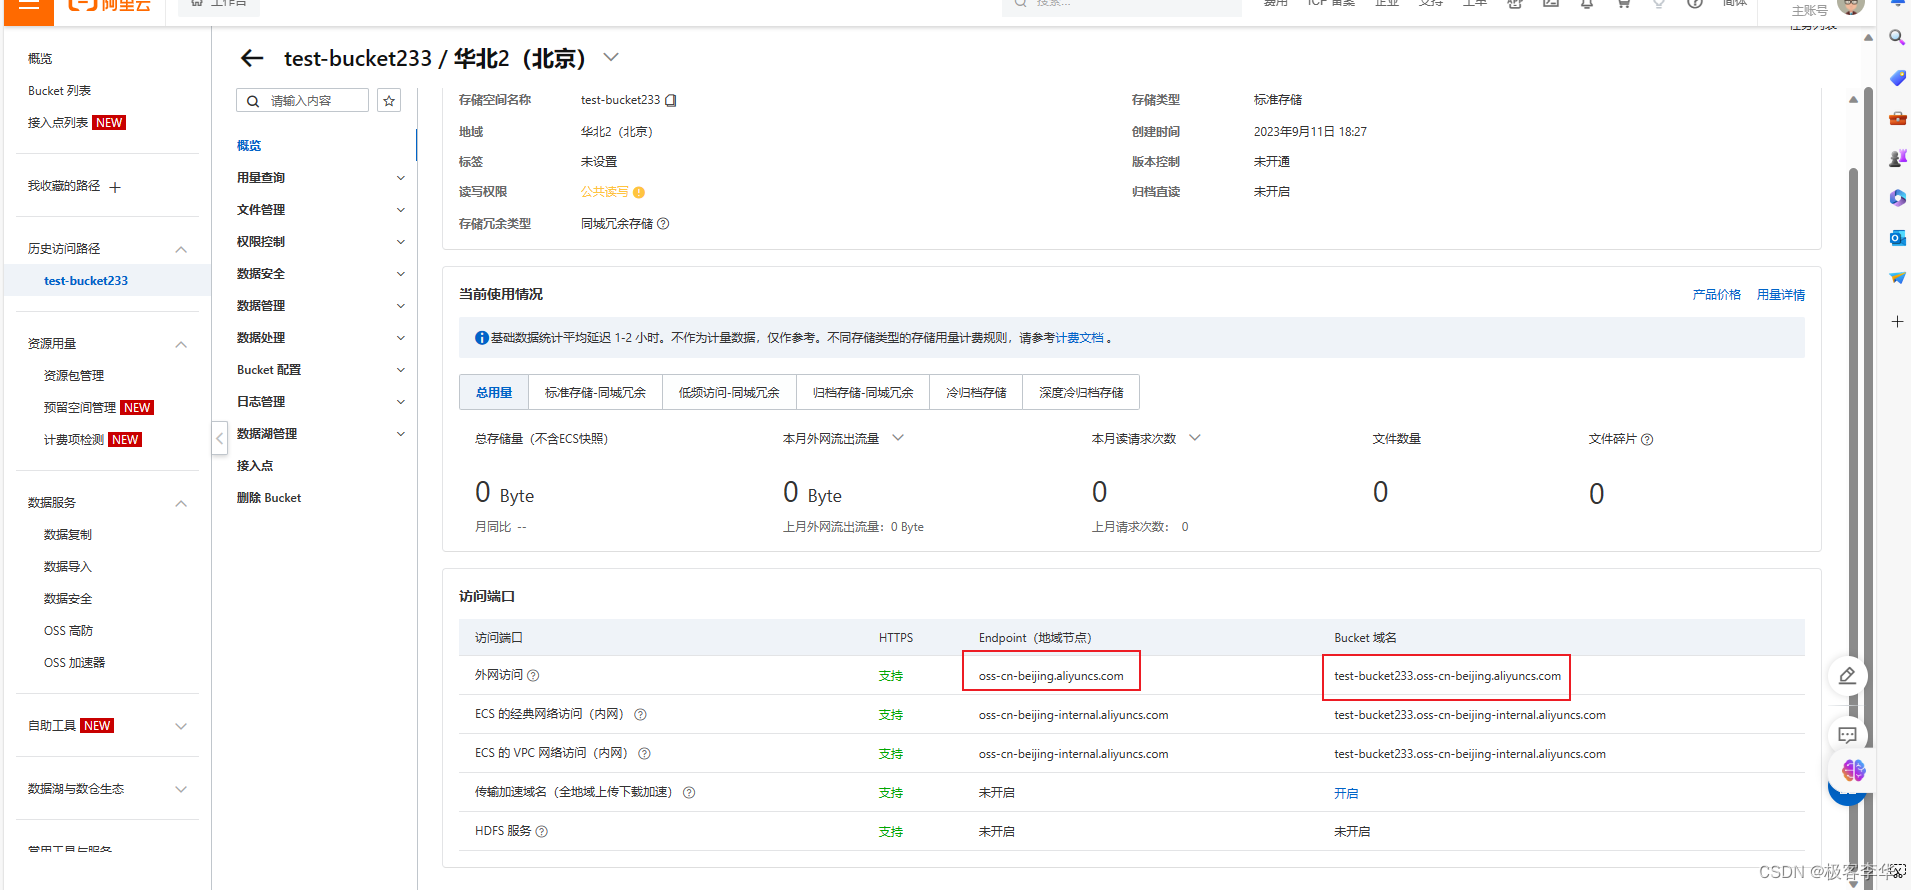This screenshot has height=890, width=1911.
Task: Open Bucket 列表 in left navigation
Action: point(59,91)
